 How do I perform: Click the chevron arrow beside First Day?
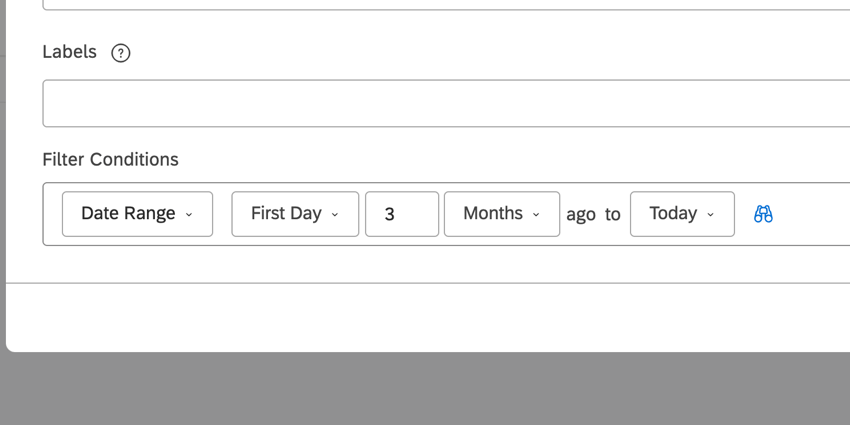pyautogui.click(x=335, y=214)
